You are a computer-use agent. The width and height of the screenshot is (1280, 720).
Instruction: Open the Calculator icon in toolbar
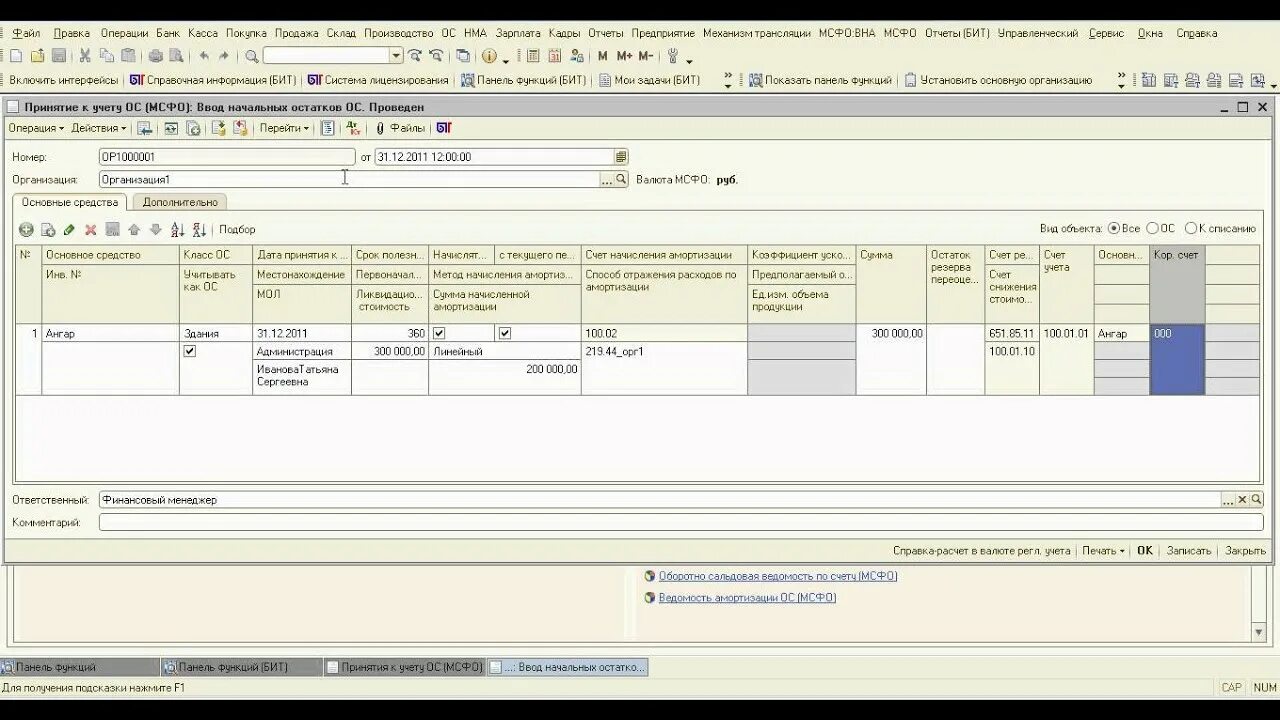pyautogui.click(x=532, y=56)
